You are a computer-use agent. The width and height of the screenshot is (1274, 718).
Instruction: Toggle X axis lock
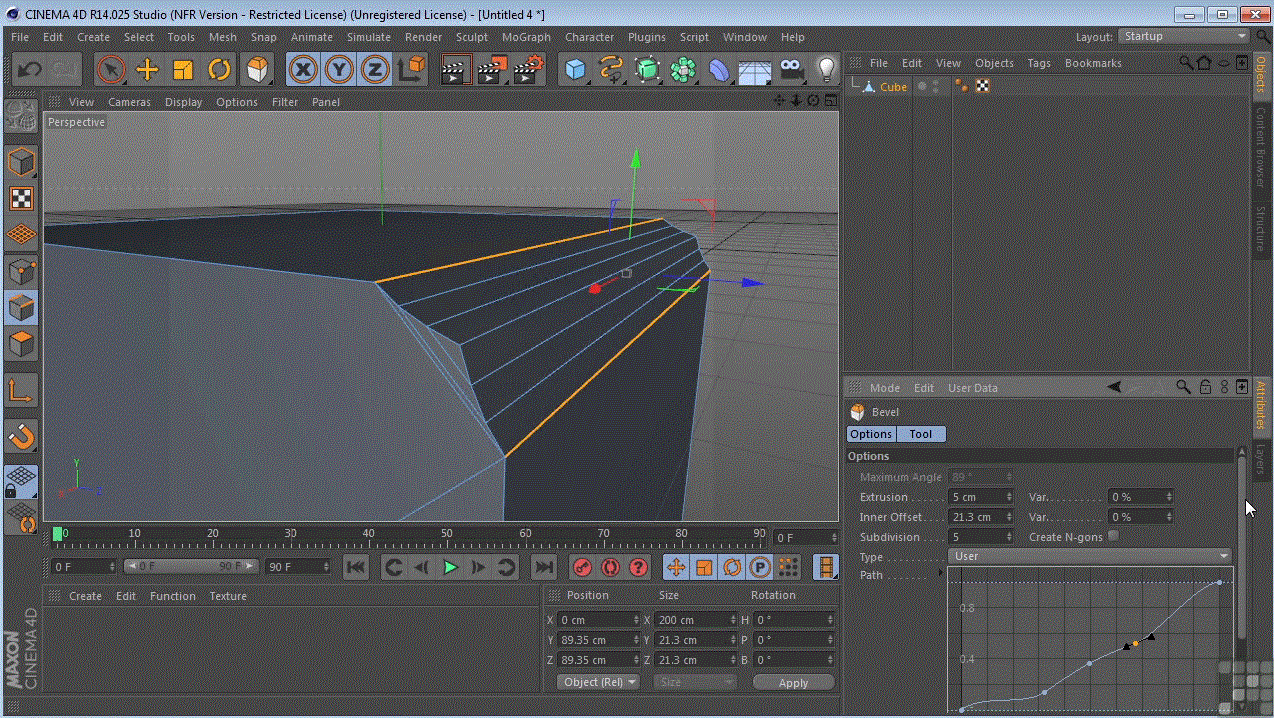[303, 69]
